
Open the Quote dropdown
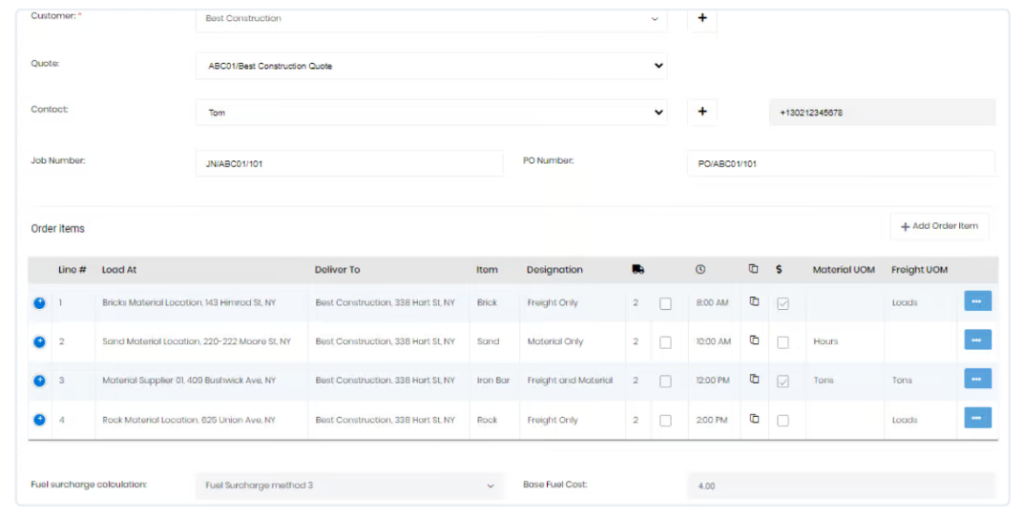pyautogui.click(x=430, y=66)
